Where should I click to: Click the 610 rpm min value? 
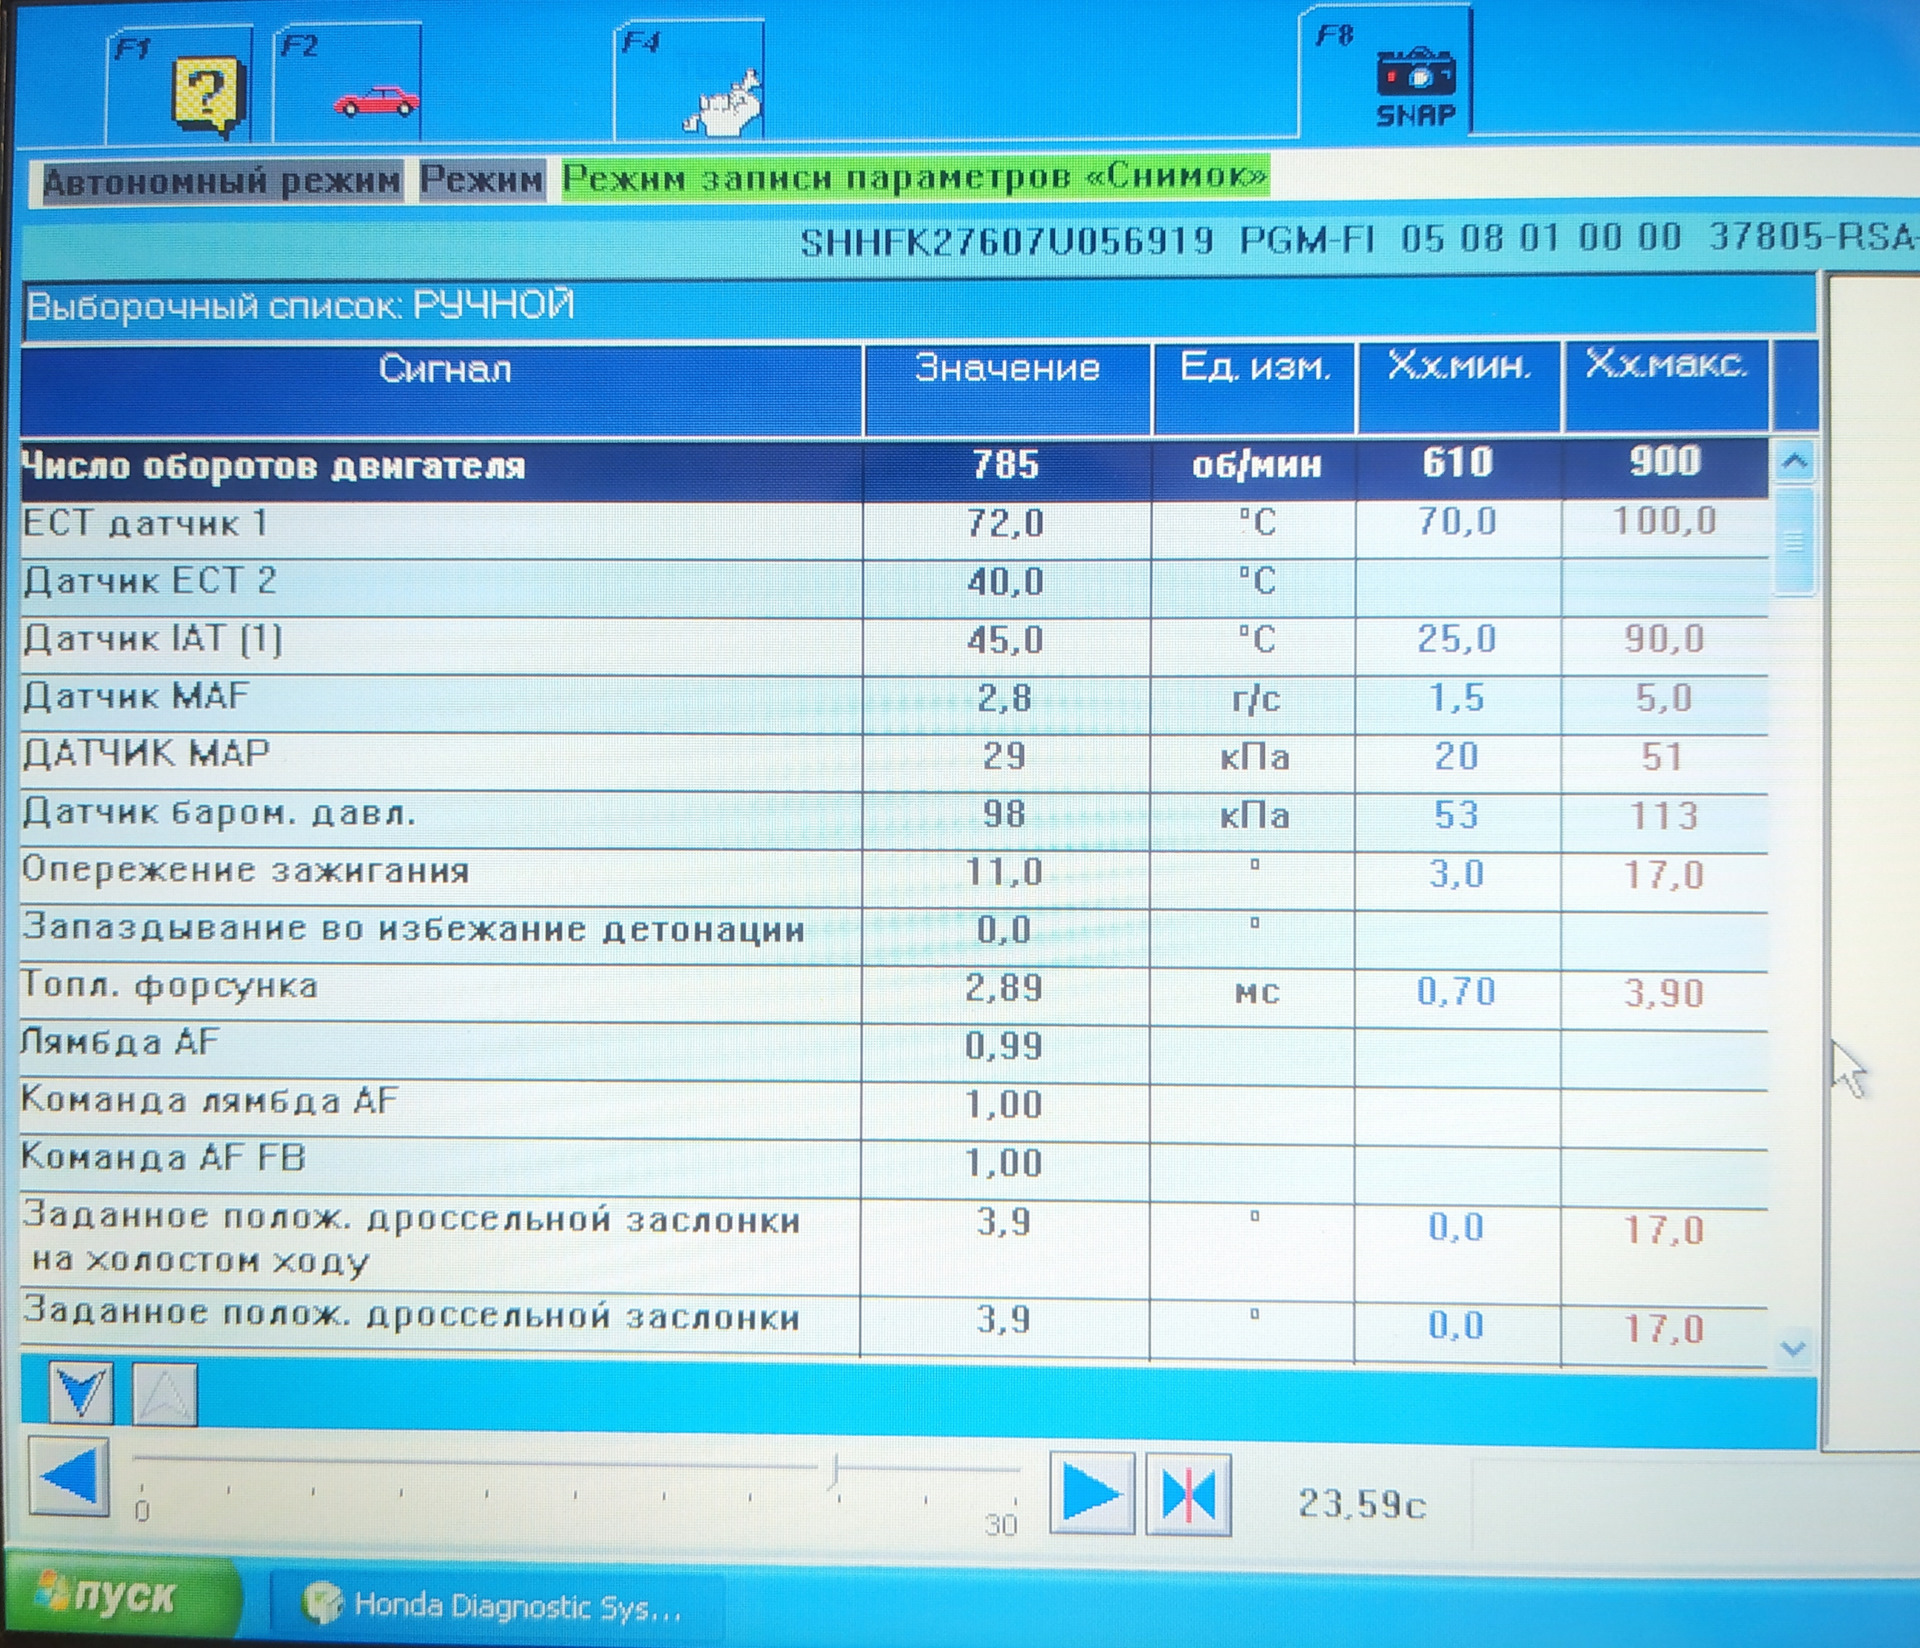[1458, 462]
